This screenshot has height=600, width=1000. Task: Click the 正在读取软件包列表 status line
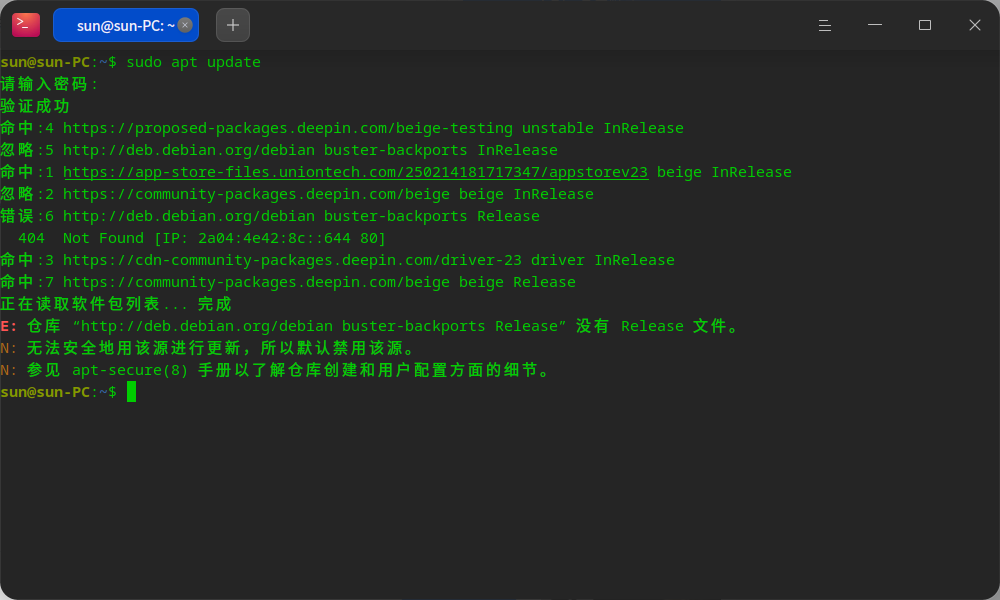click(x=115, y=304)
